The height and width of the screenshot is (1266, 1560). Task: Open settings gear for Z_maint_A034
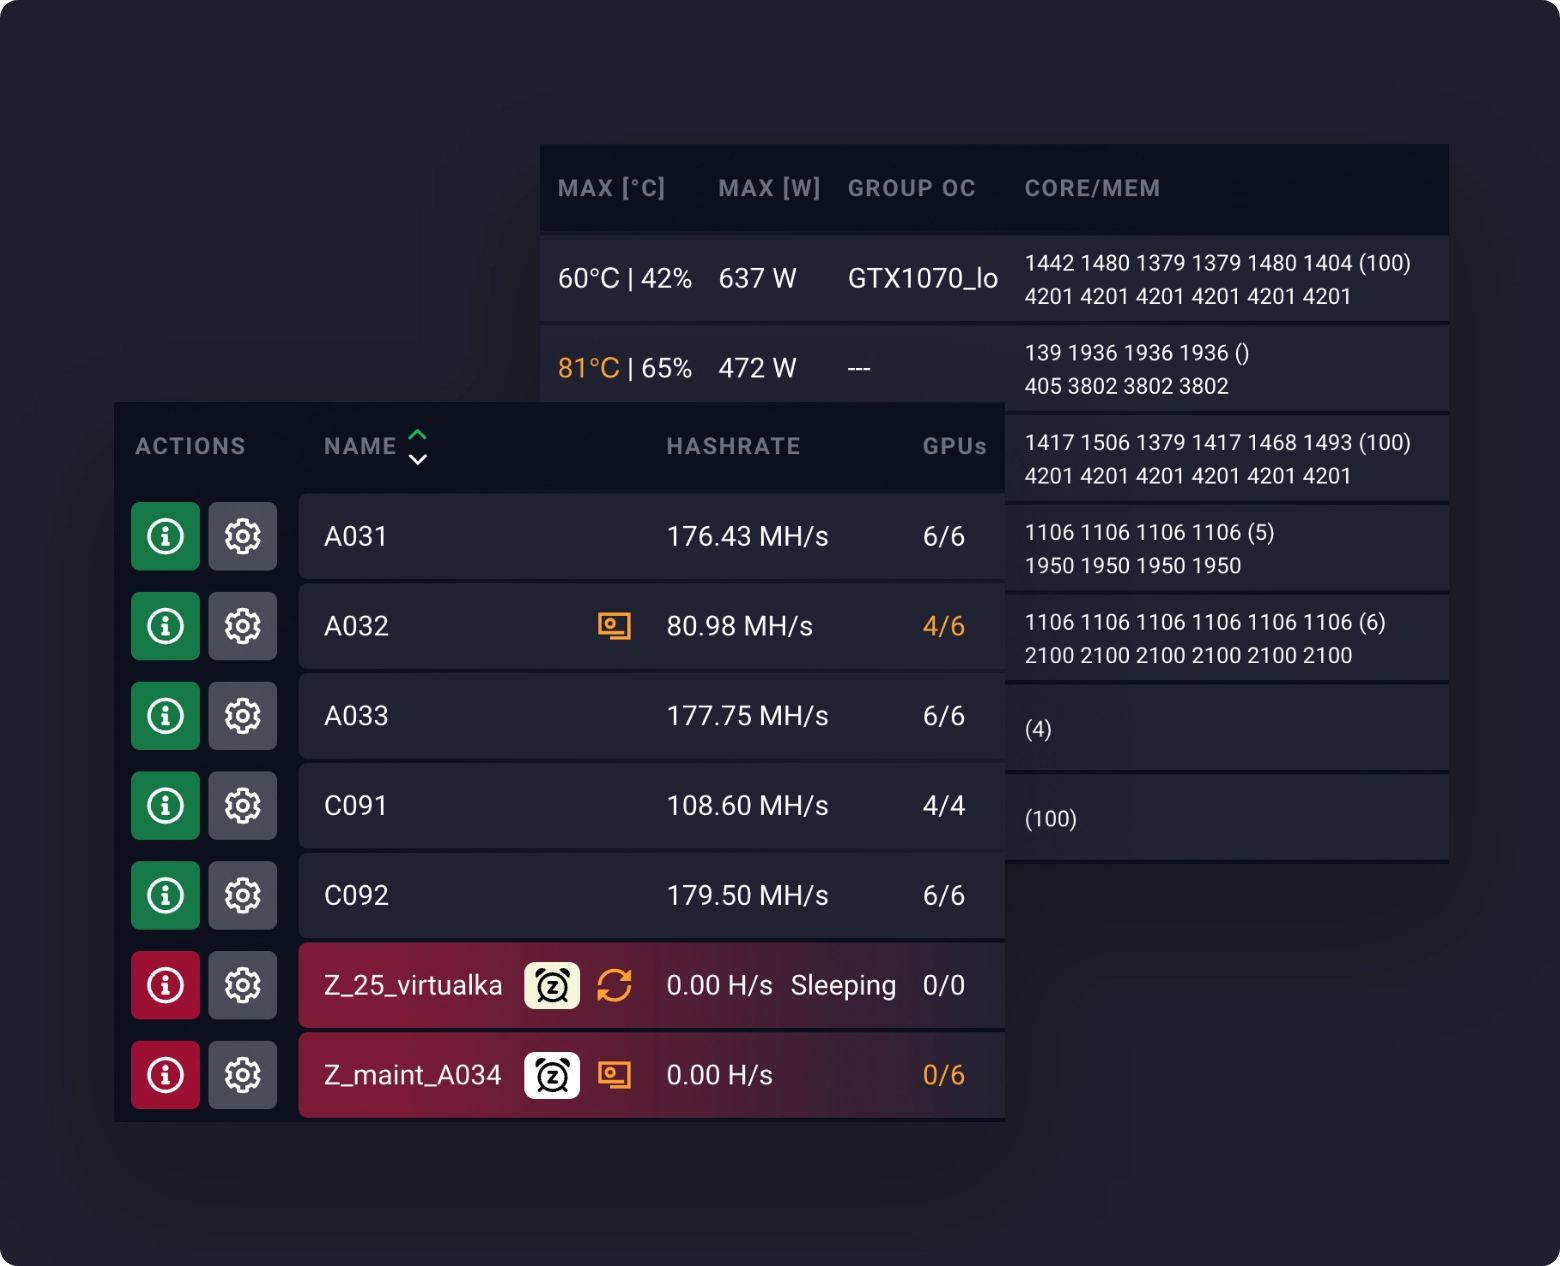click(242, 1075)
